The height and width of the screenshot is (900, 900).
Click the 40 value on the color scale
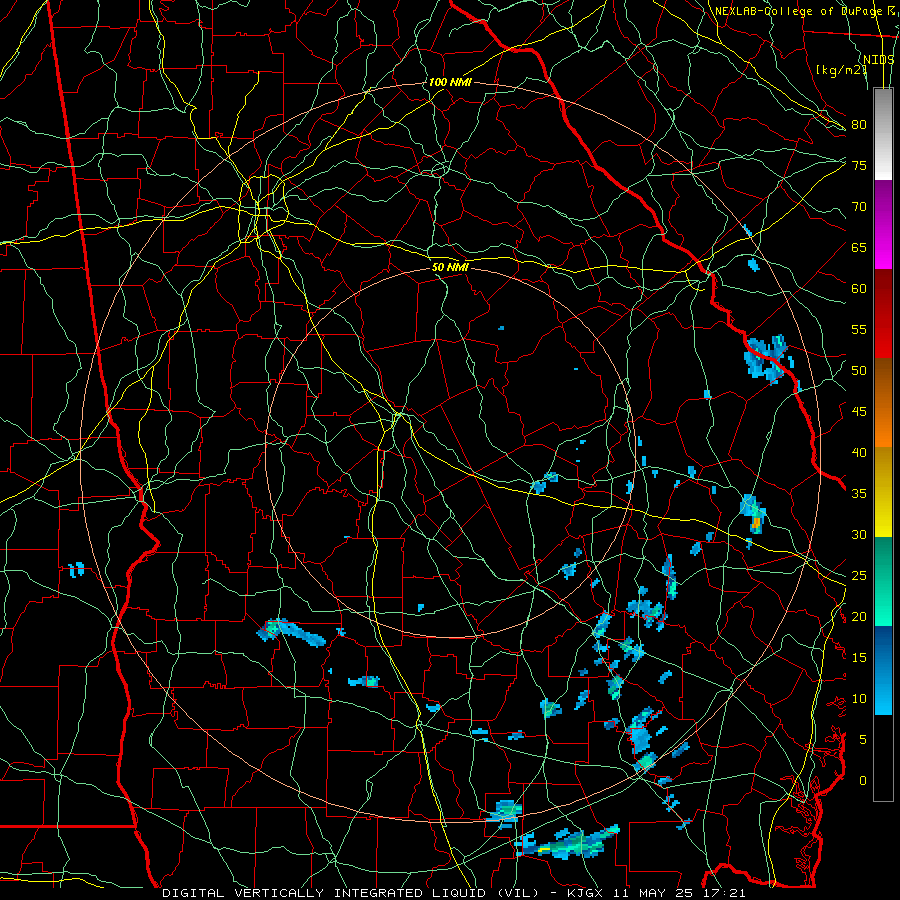pyautogui.click(x=859, y=452)
